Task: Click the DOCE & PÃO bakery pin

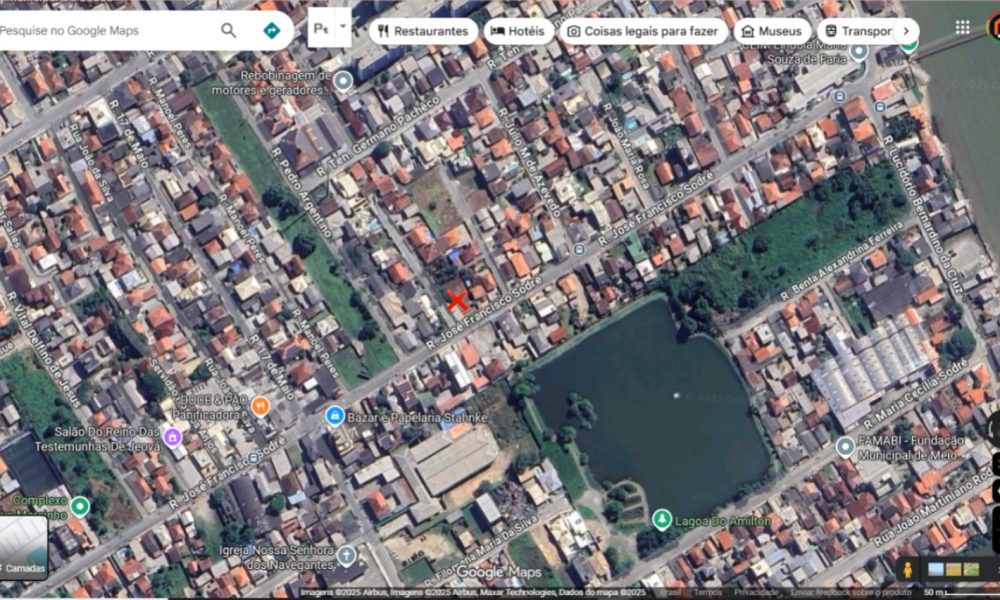Action: tap(260, 405)
